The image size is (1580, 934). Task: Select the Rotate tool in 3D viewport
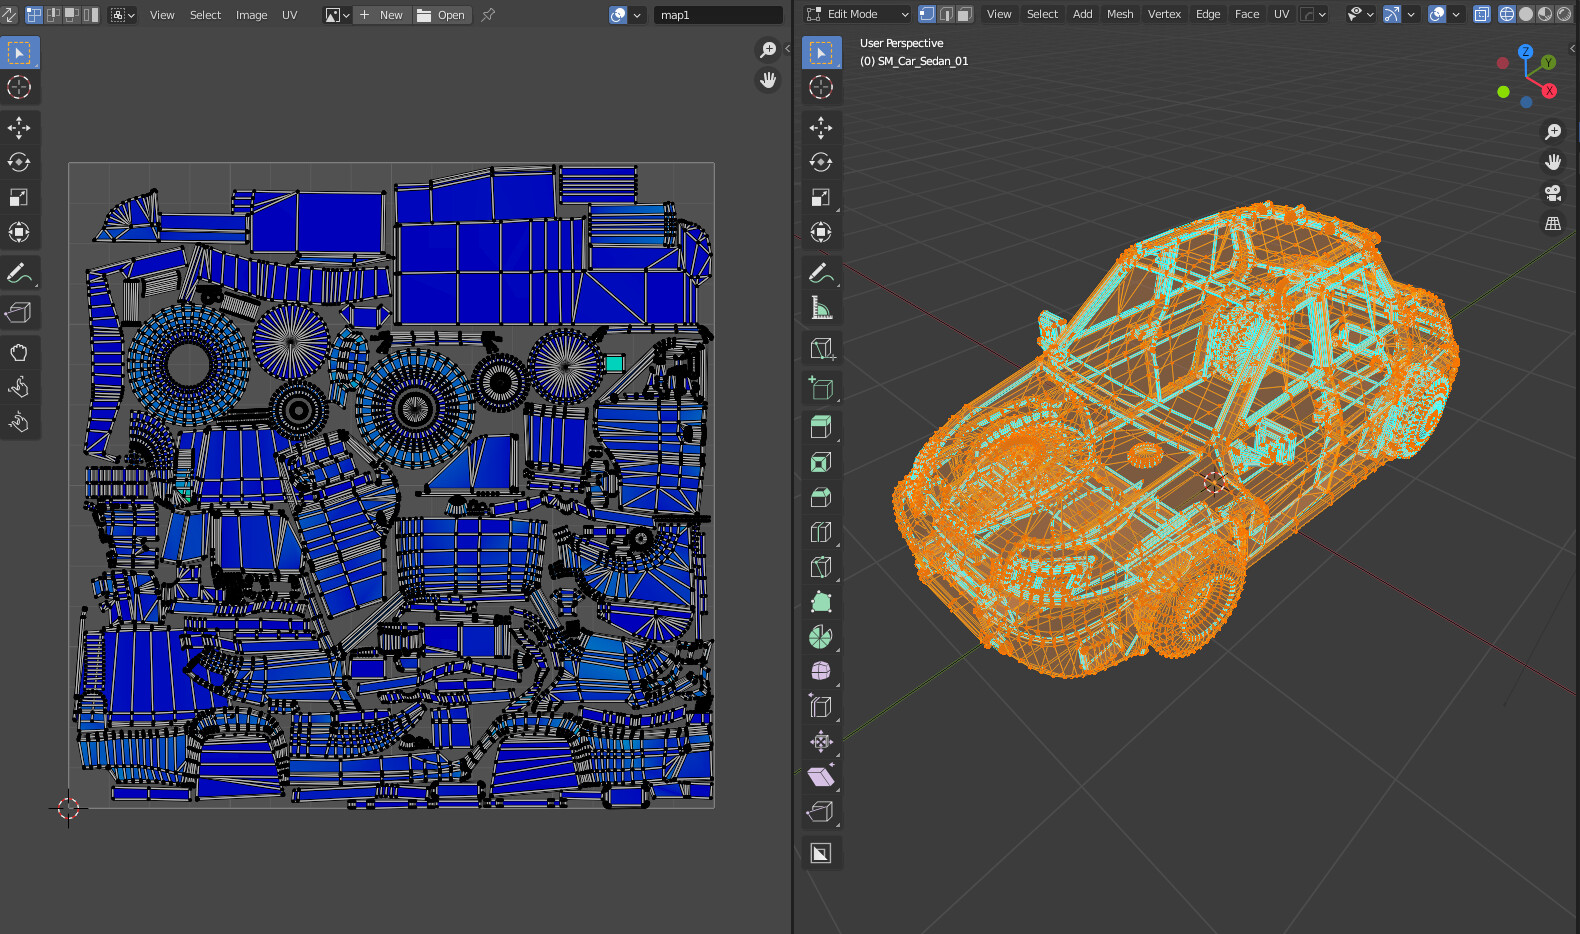pyautogui.click(x=821, y=162)
